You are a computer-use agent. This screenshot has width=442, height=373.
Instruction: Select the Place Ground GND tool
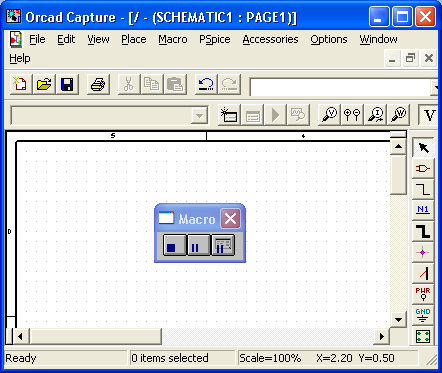coord(423,315)
